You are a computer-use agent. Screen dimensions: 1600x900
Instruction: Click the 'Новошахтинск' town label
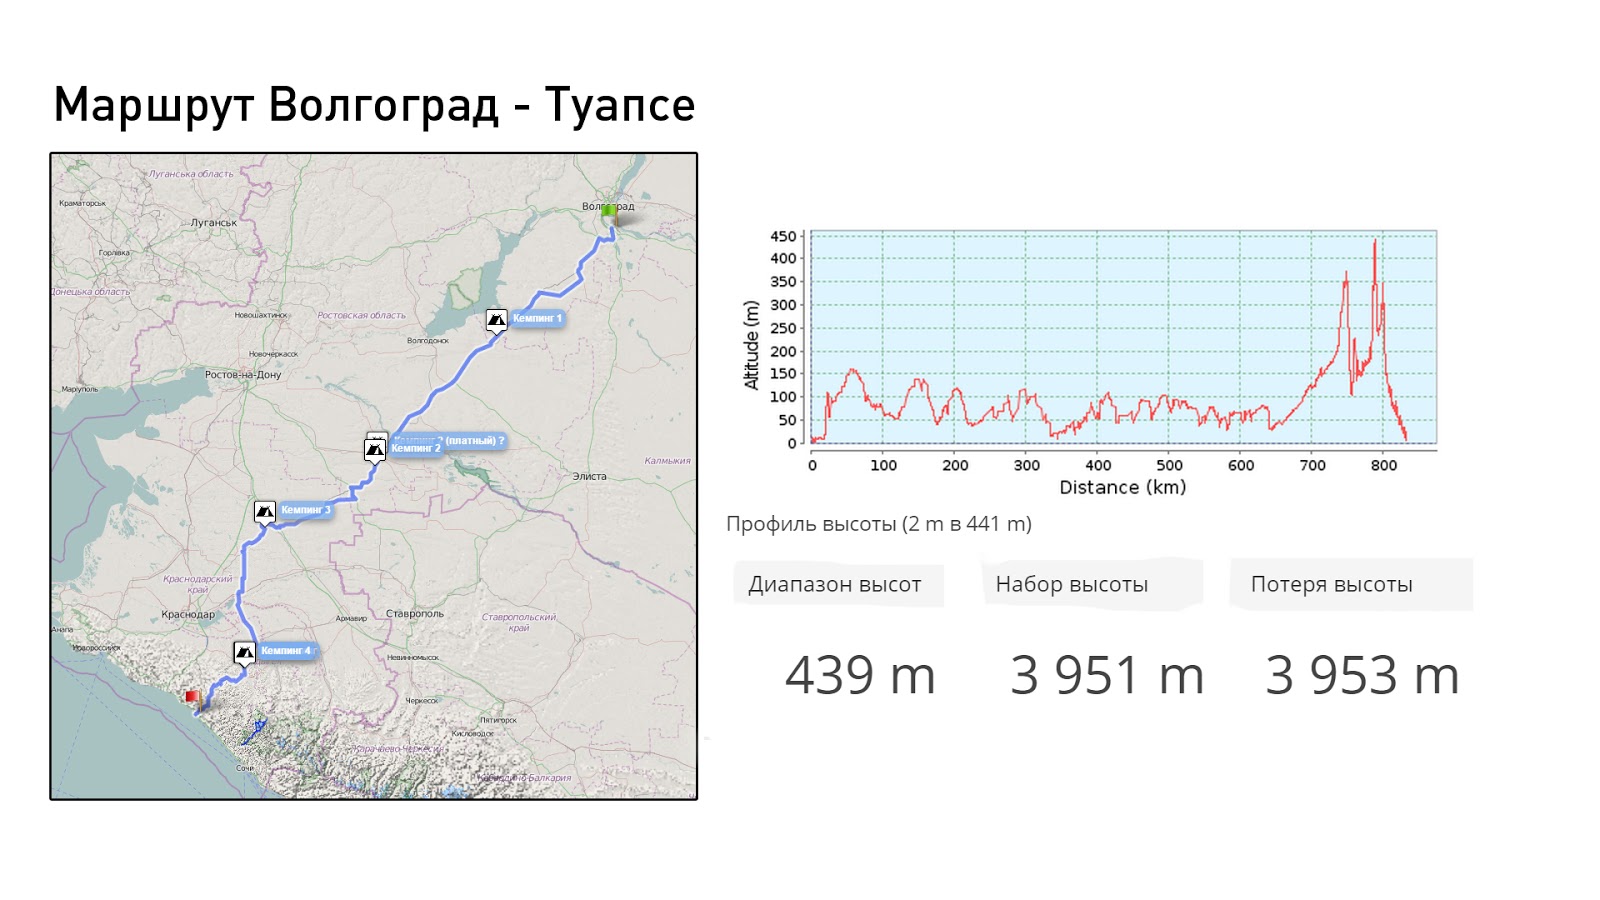[261, 315]
